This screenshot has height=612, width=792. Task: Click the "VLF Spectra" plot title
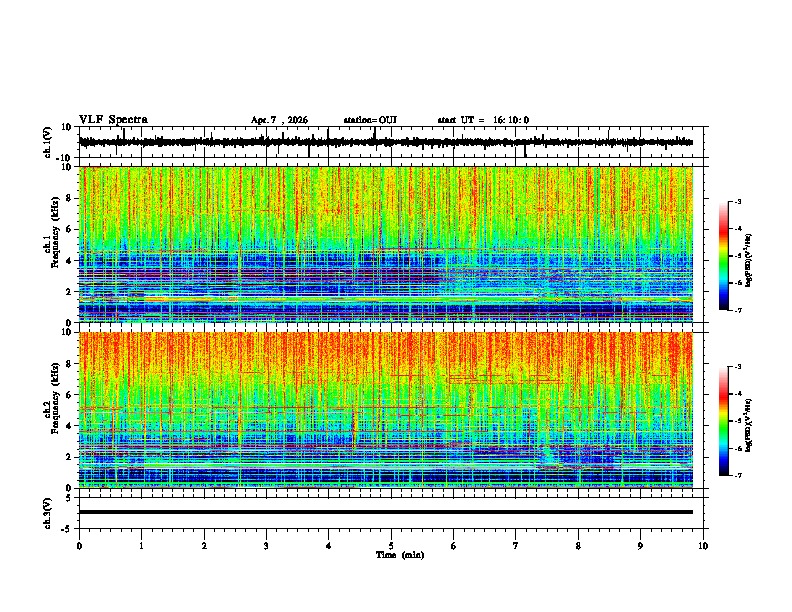[x=113, y=120]
